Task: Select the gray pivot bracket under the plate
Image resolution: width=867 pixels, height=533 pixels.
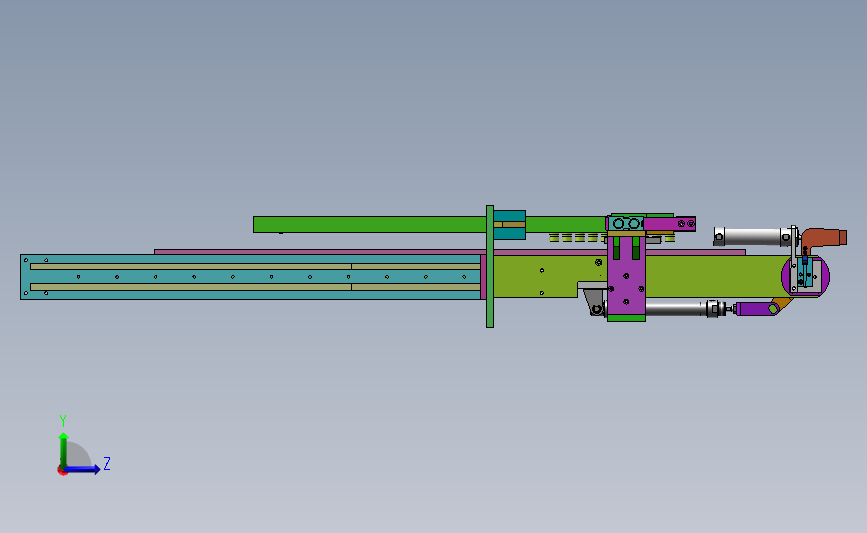Action: tap(592, 299)
